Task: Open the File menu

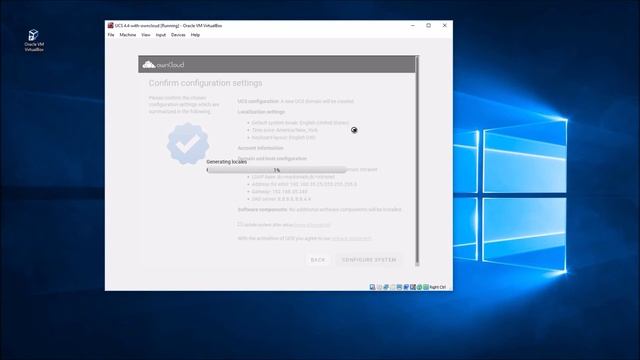Action: coord(111,35)
